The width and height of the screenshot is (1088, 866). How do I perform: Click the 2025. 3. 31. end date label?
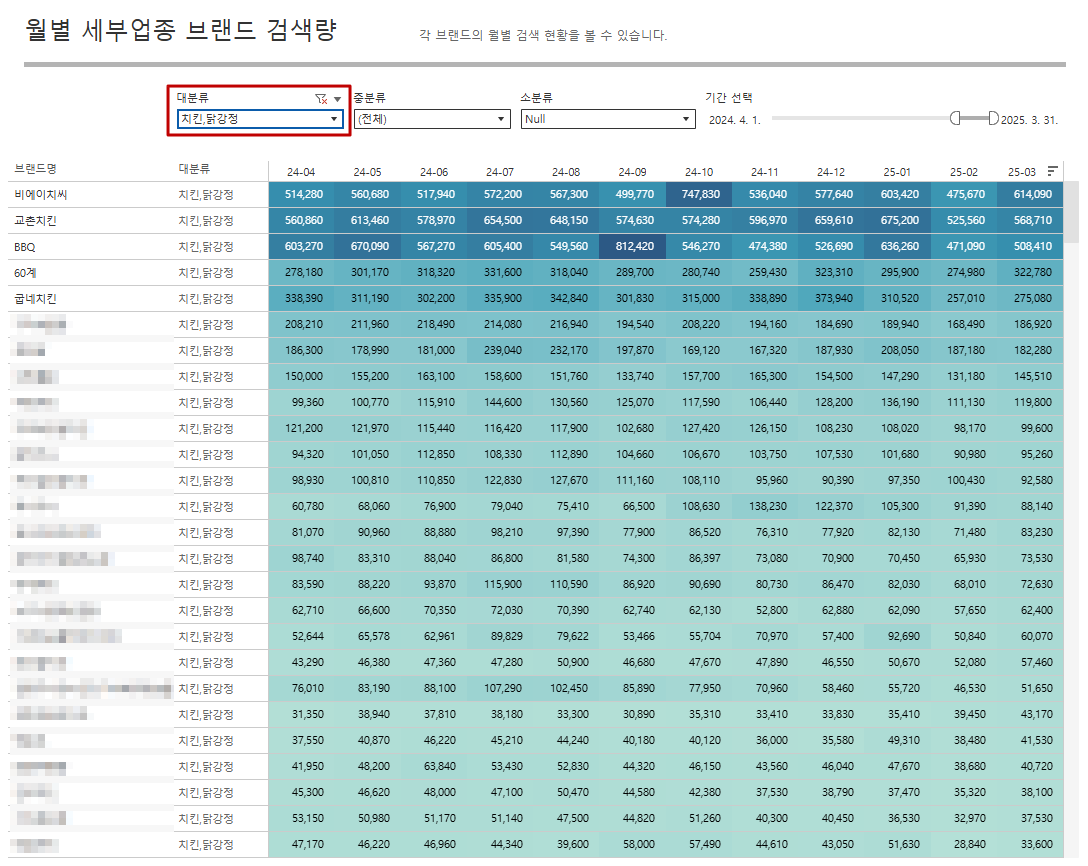(1029, 120)
